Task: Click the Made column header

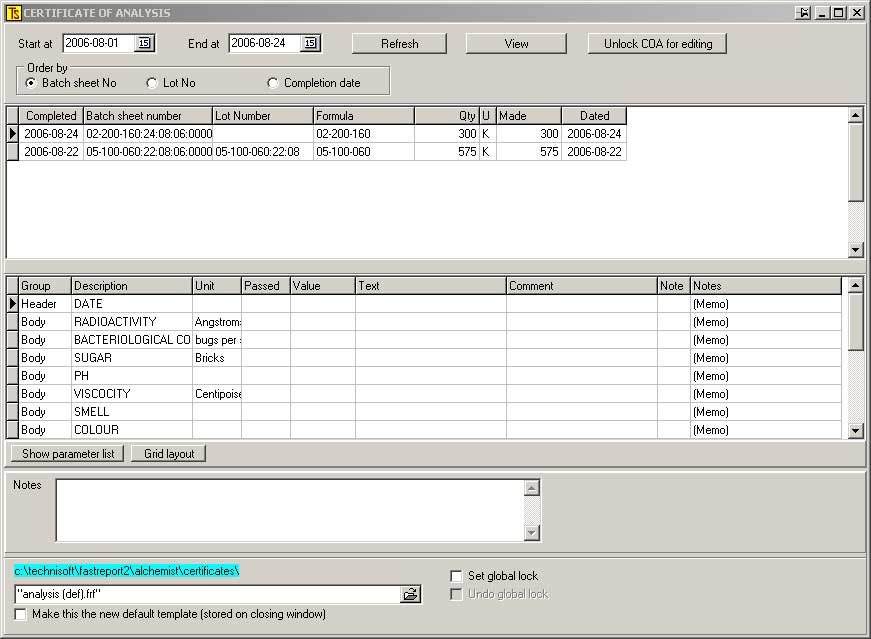Action: [x=529, y=116]
